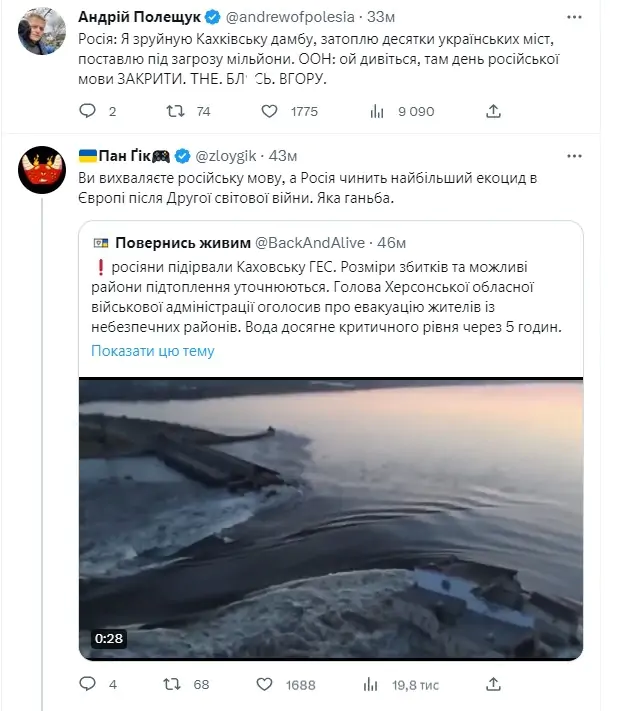Retweet the tweet with 68 retweets
The image size is (628, 711).
point(176,685)
